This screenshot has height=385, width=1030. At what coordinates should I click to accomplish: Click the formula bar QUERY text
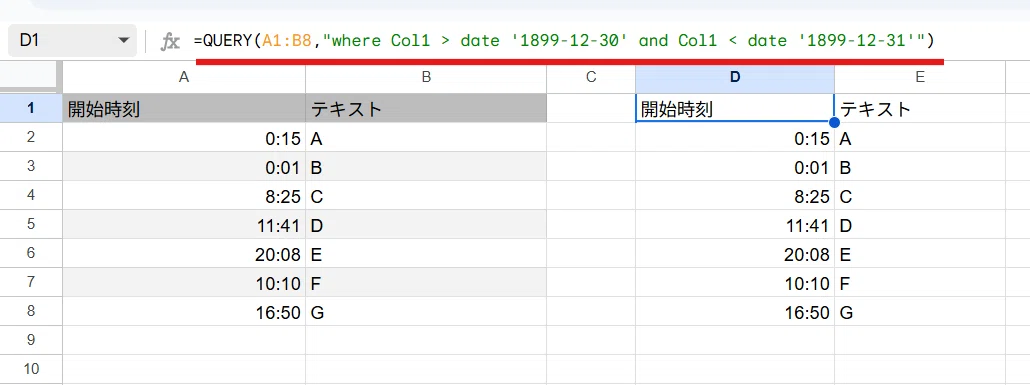[x=563, y=41]
